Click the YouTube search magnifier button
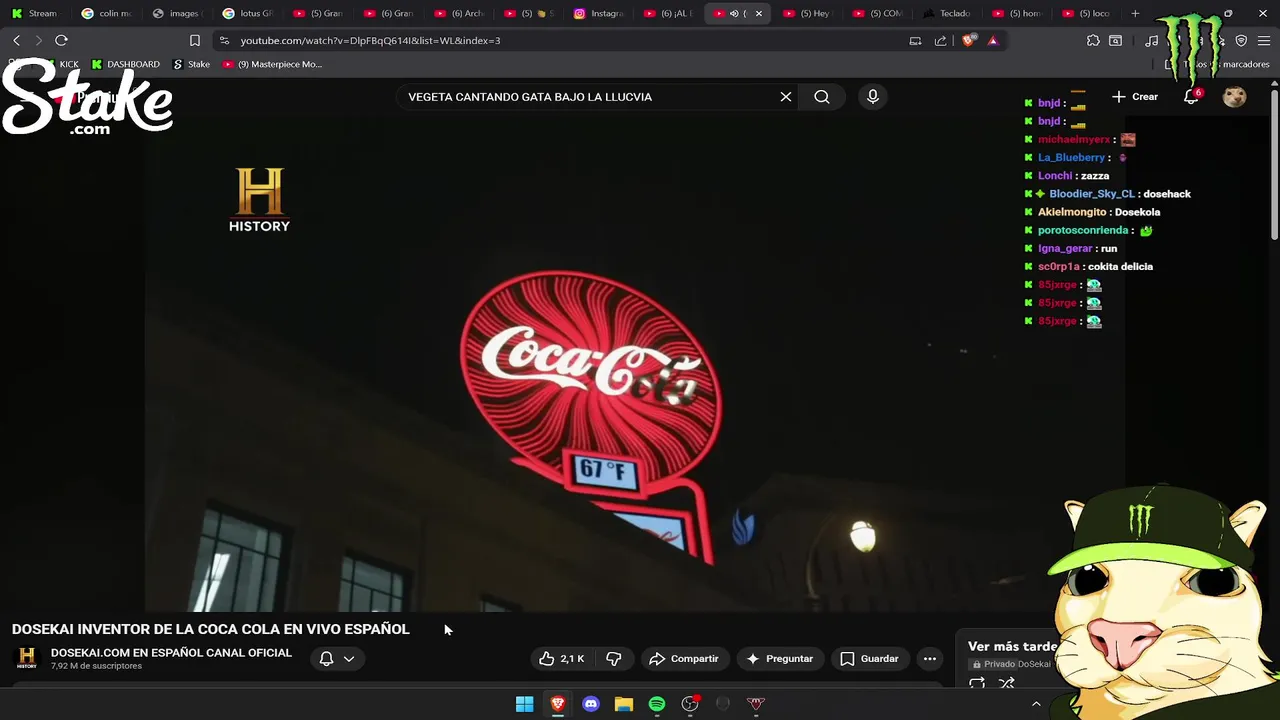1280x720 pixels. coord(822,97)
